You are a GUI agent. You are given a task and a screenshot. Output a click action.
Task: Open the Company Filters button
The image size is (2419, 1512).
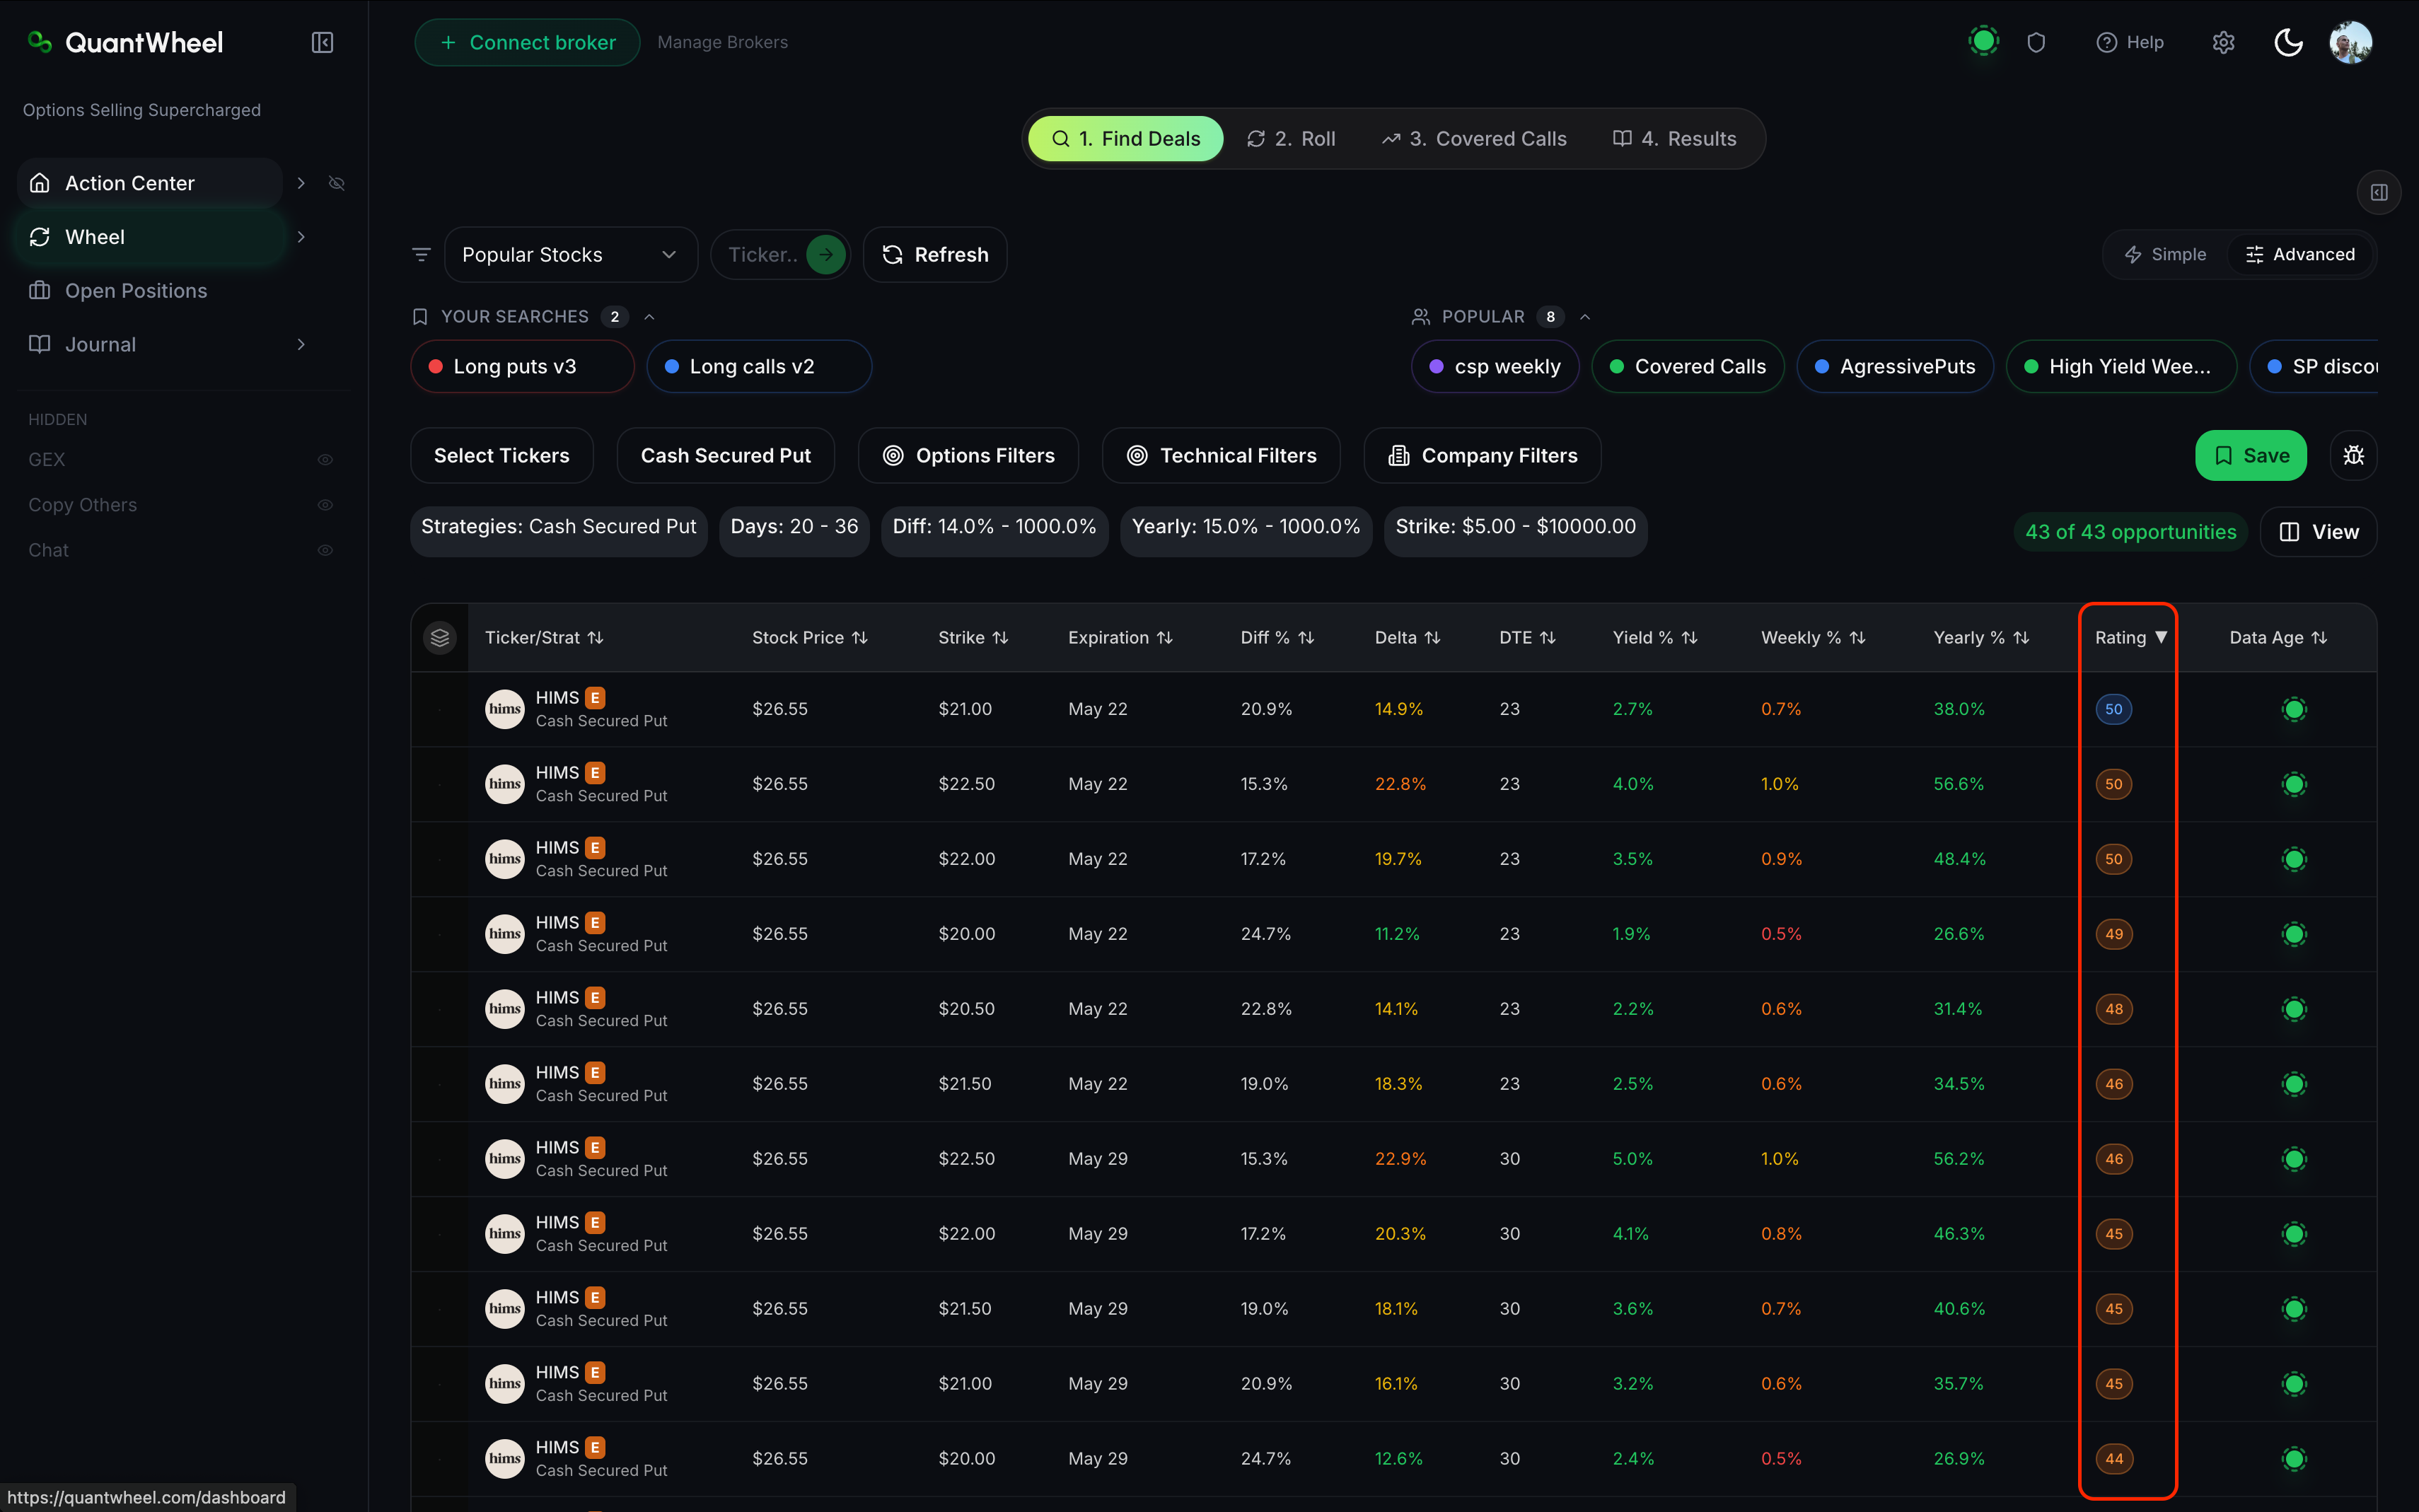coord(1482,456)
